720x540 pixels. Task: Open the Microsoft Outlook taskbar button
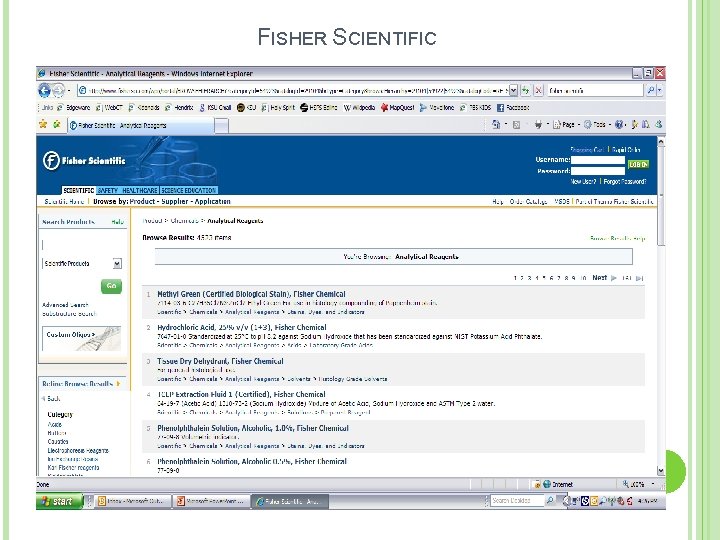click(x=133, y=501)
